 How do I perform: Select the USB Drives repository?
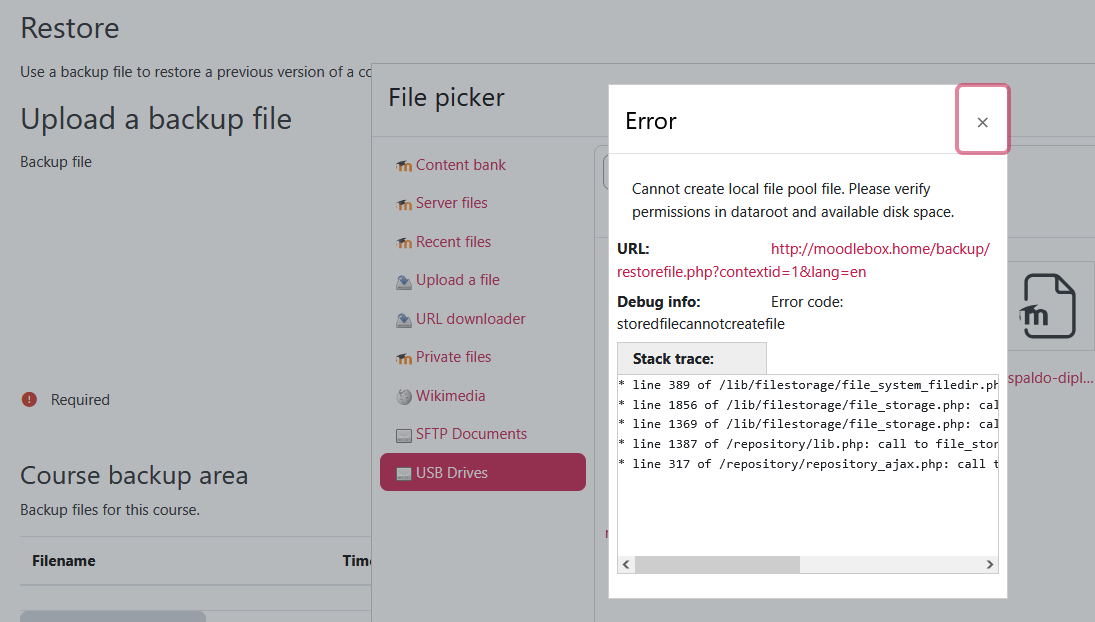483,472
